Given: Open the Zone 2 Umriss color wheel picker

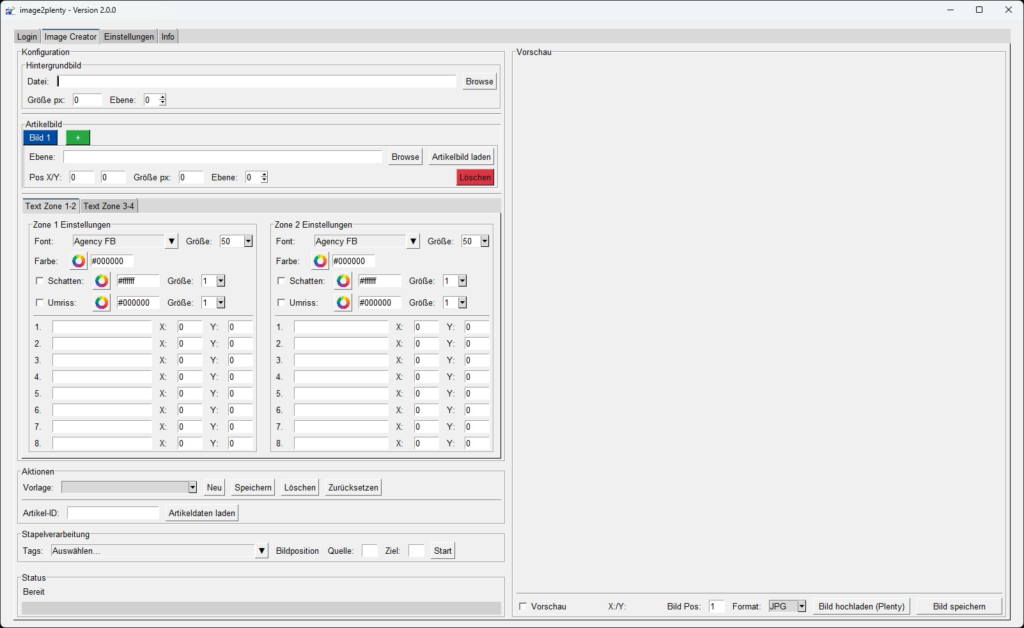Looking at the screenshot, I should pos(344,303).
